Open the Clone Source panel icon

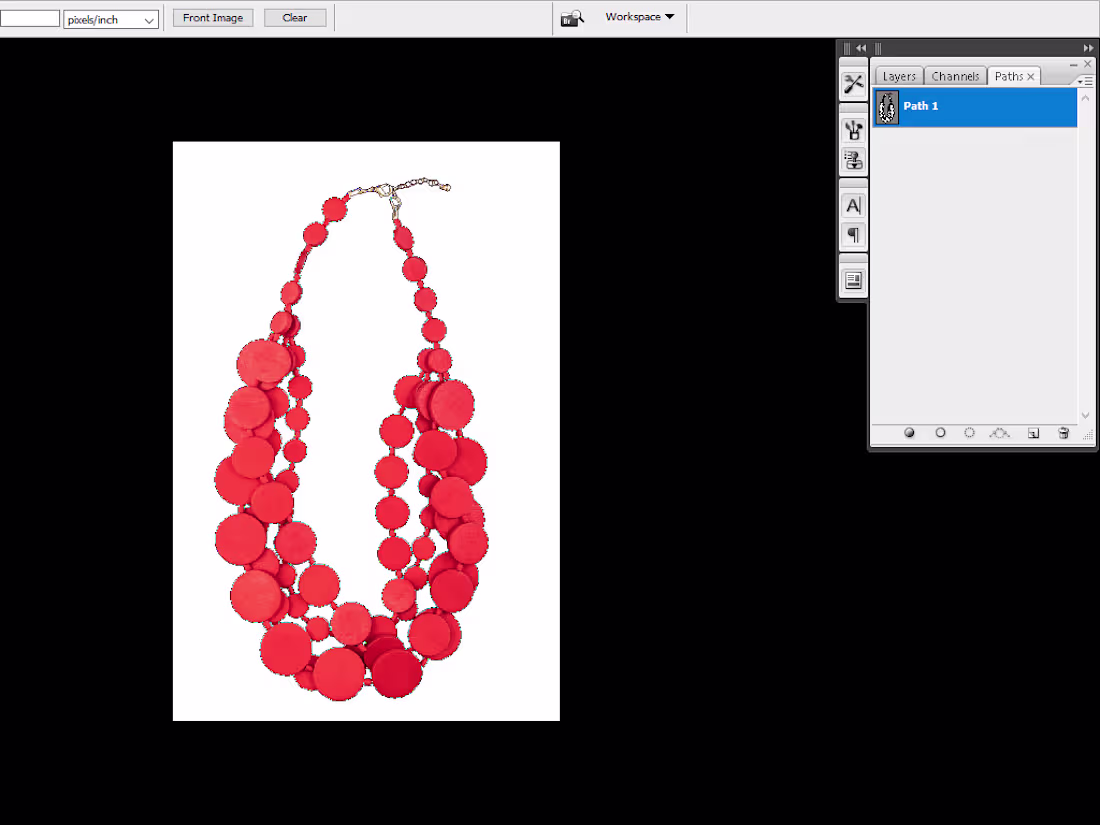853,160
